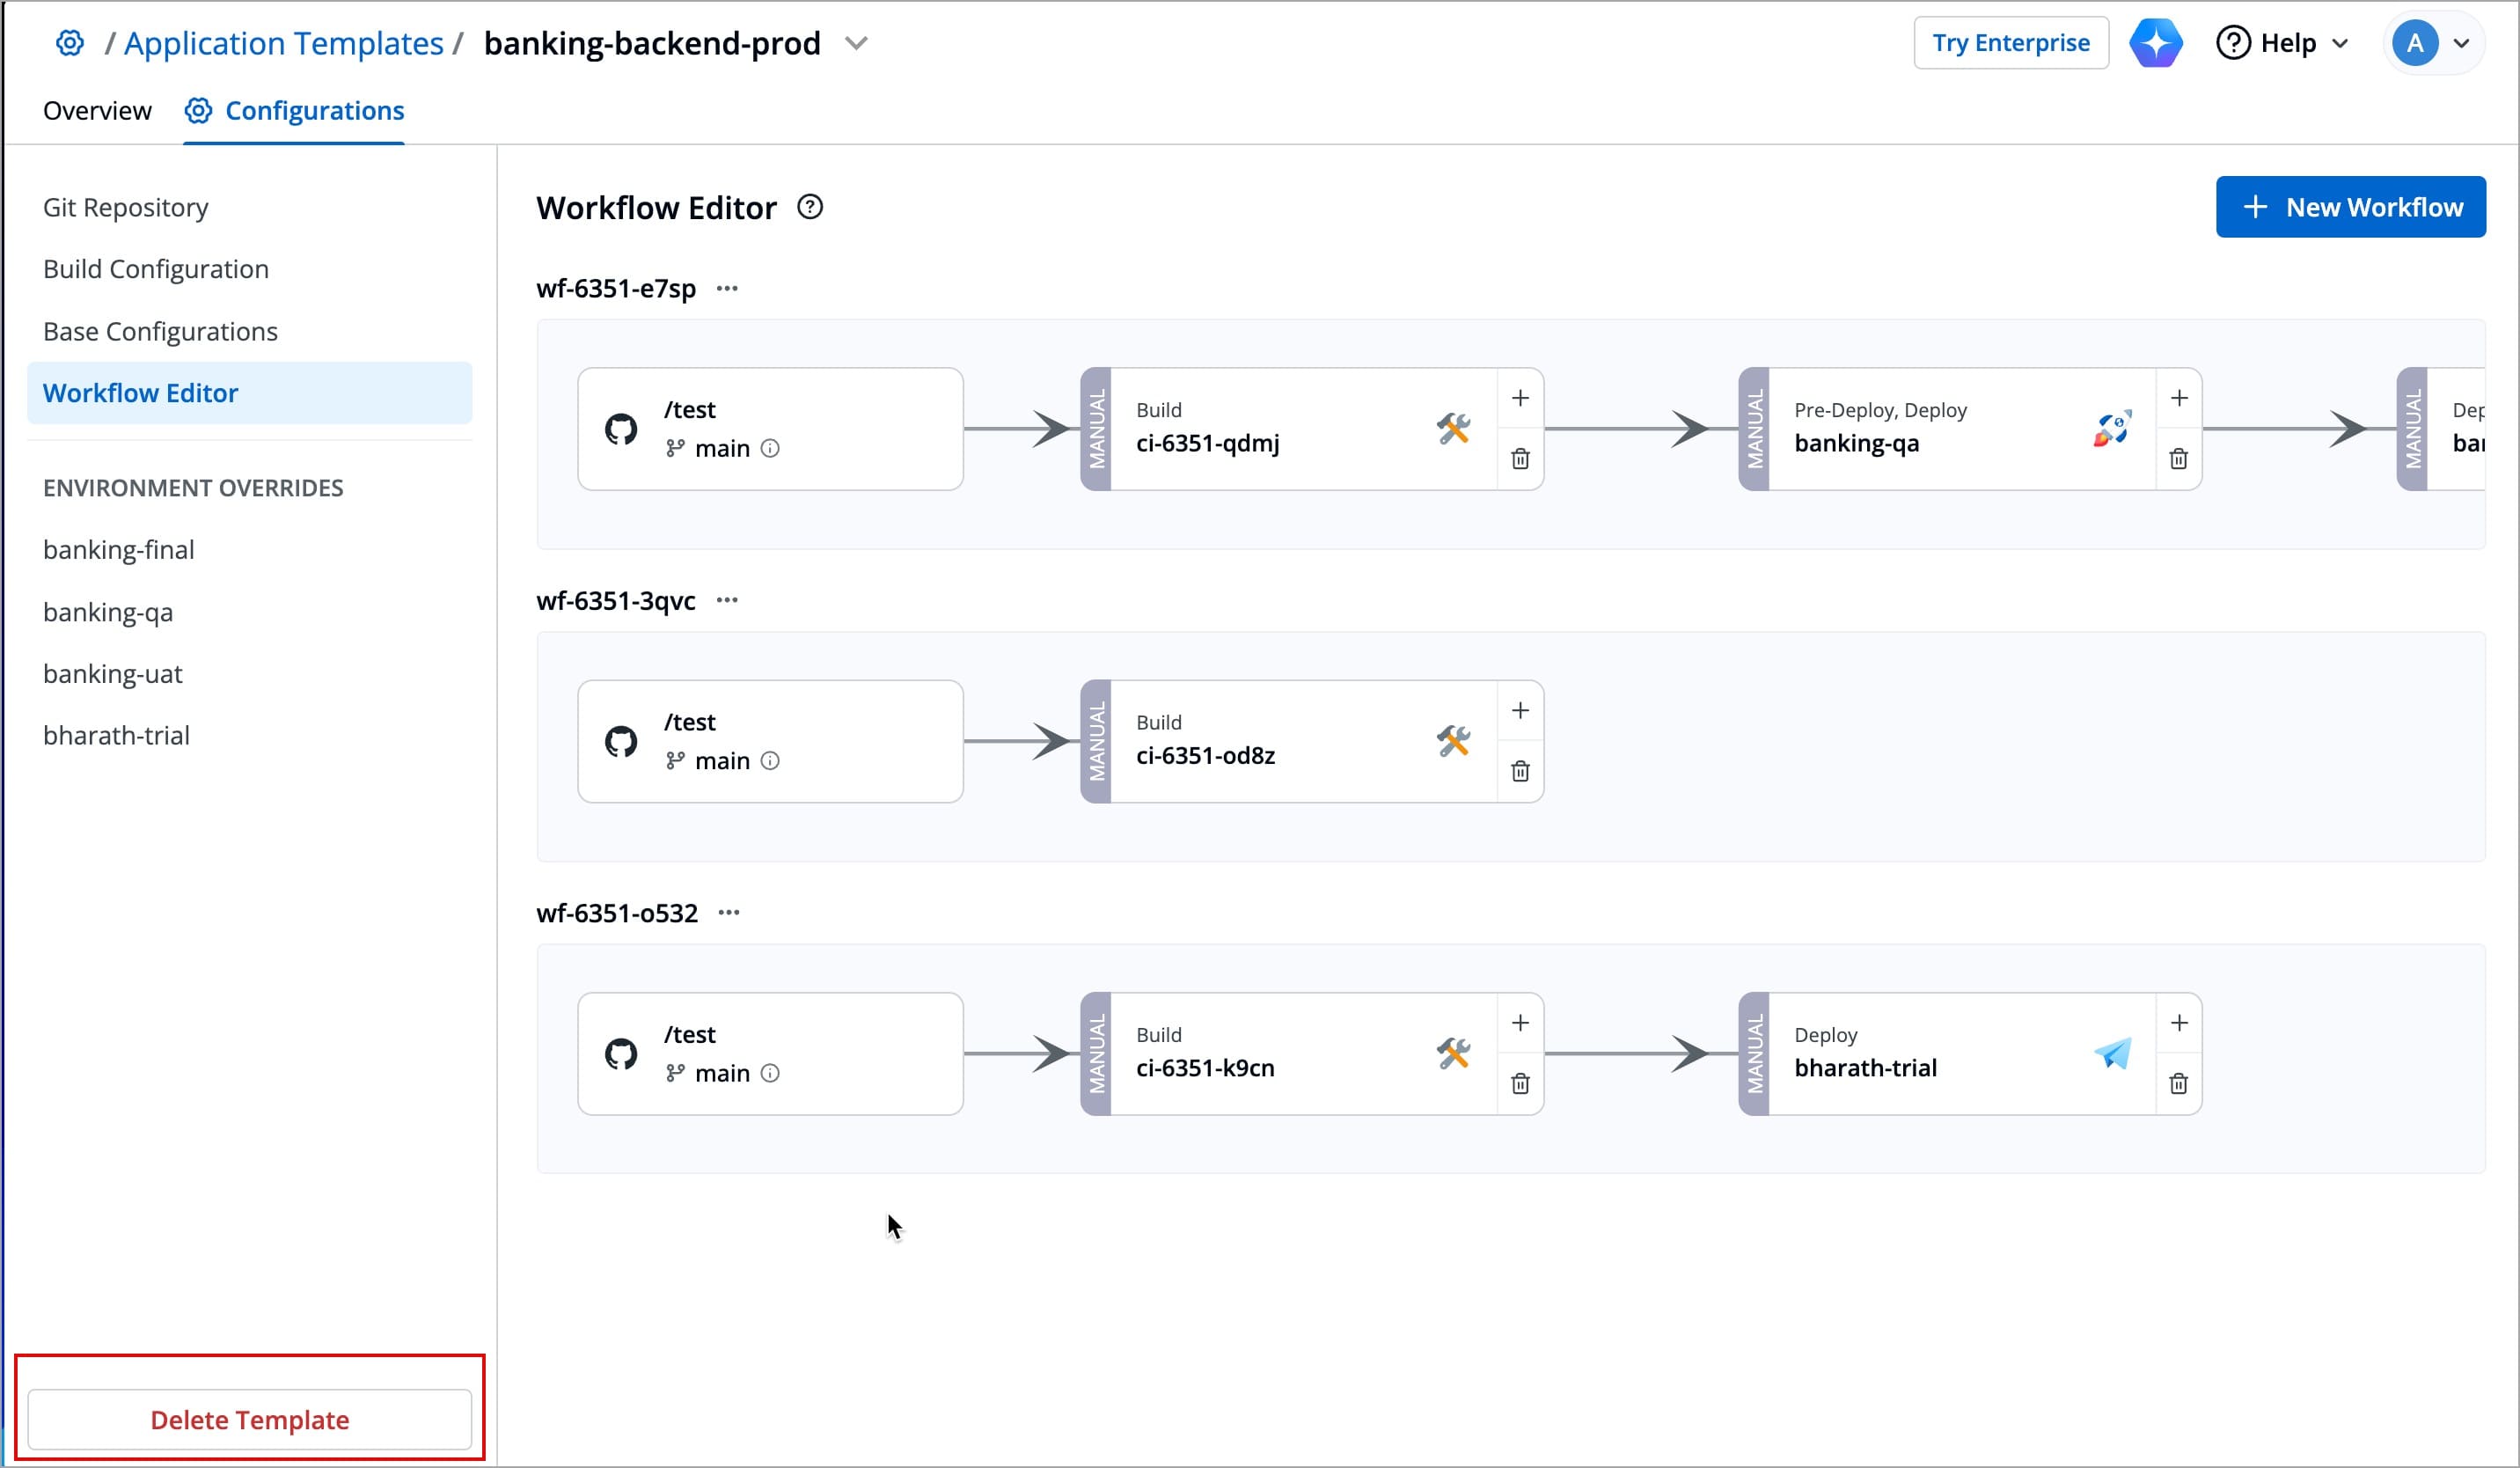Switch to the Overview tab

pos(97,110)
